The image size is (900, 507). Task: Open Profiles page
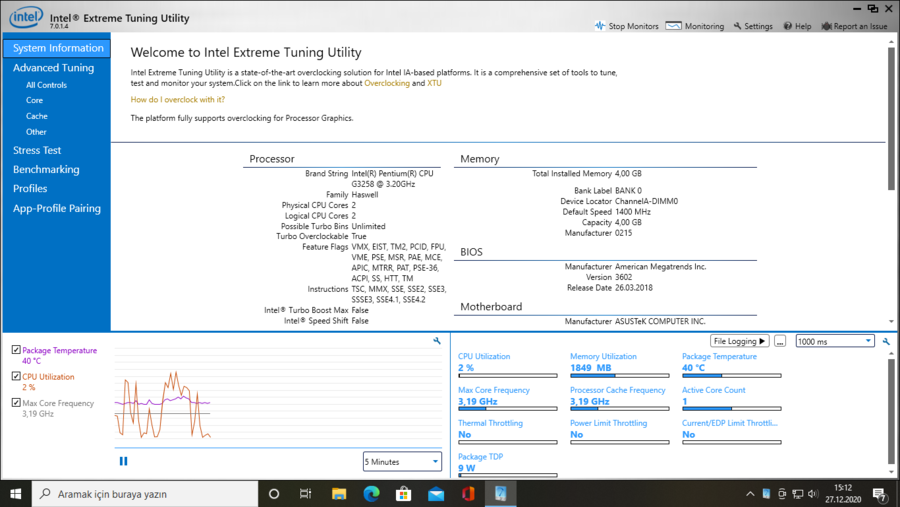click(30, 188)
